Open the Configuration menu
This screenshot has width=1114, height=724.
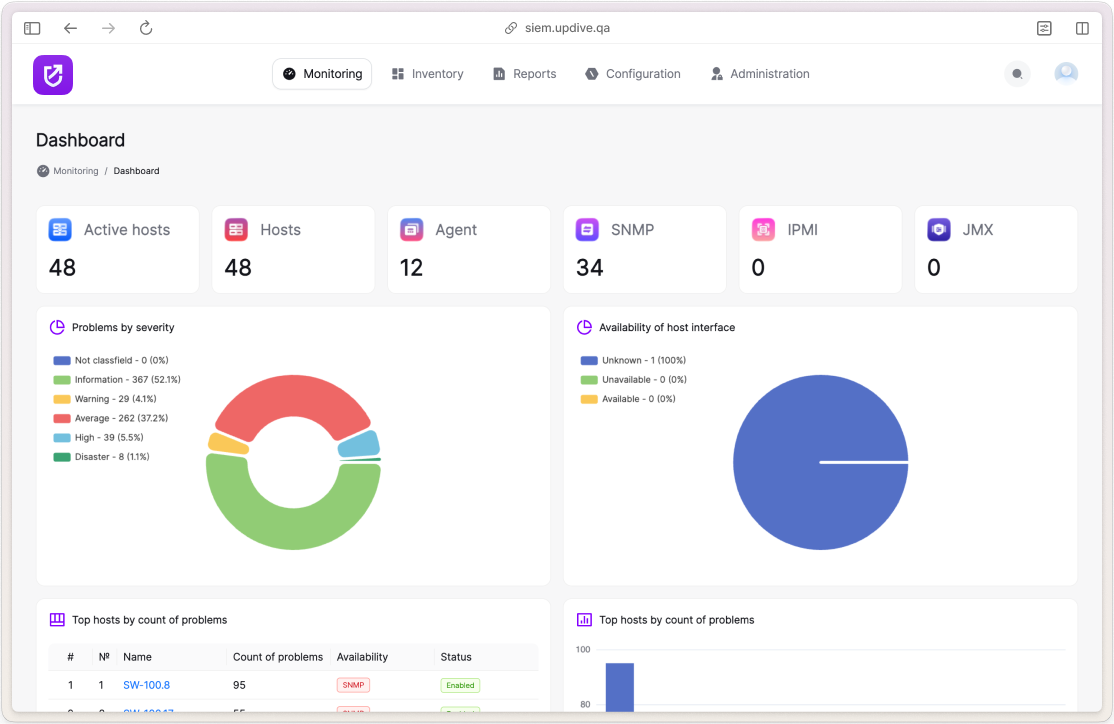coord(633,74)
